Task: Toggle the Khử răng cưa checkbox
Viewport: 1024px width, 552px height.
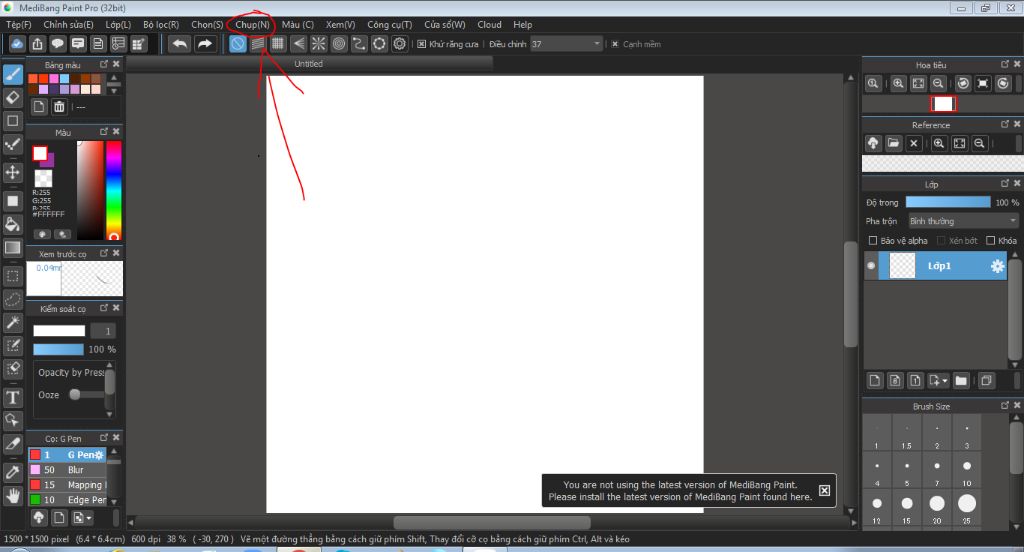Action: pos(422,44)
